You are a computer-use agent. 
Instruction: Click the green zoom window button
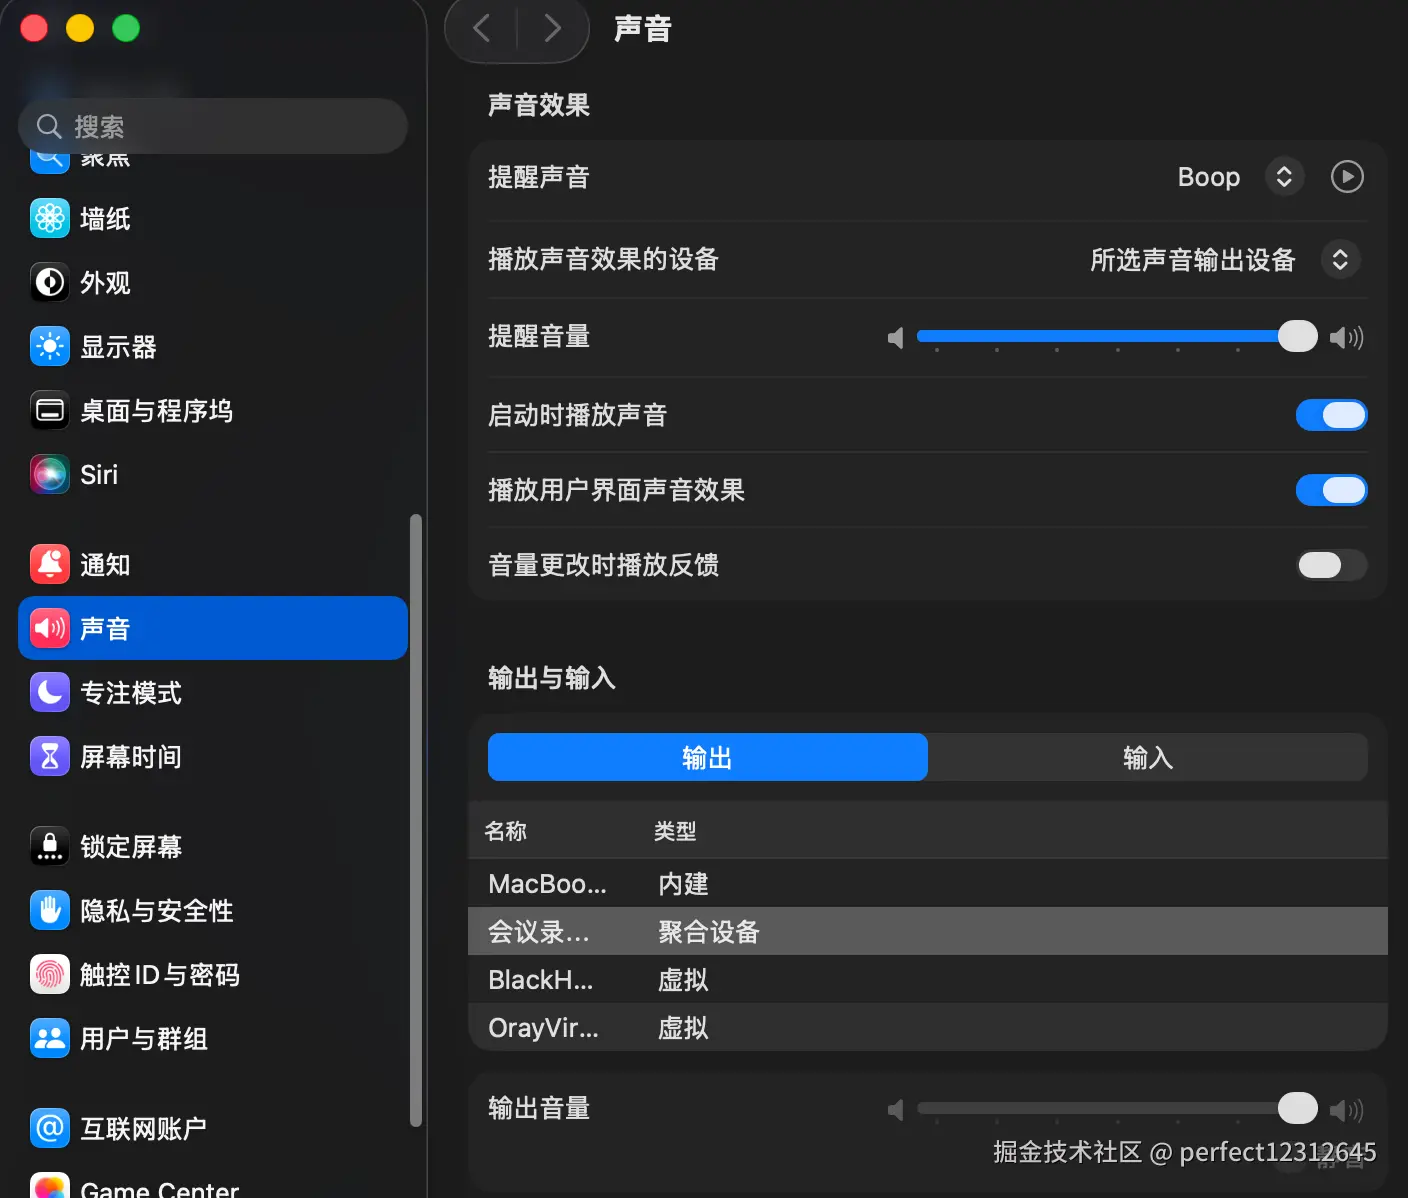[x=126, y=28]
